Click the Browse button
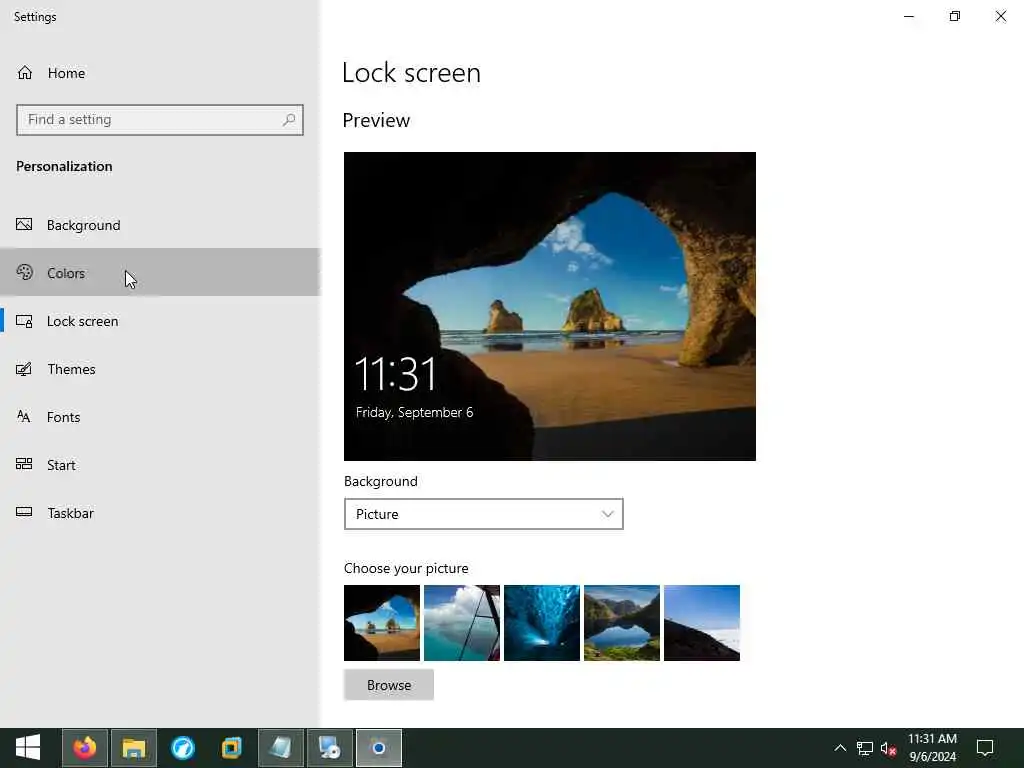Viewport: 1024px width, 768px height. click(x=389, y=685)
